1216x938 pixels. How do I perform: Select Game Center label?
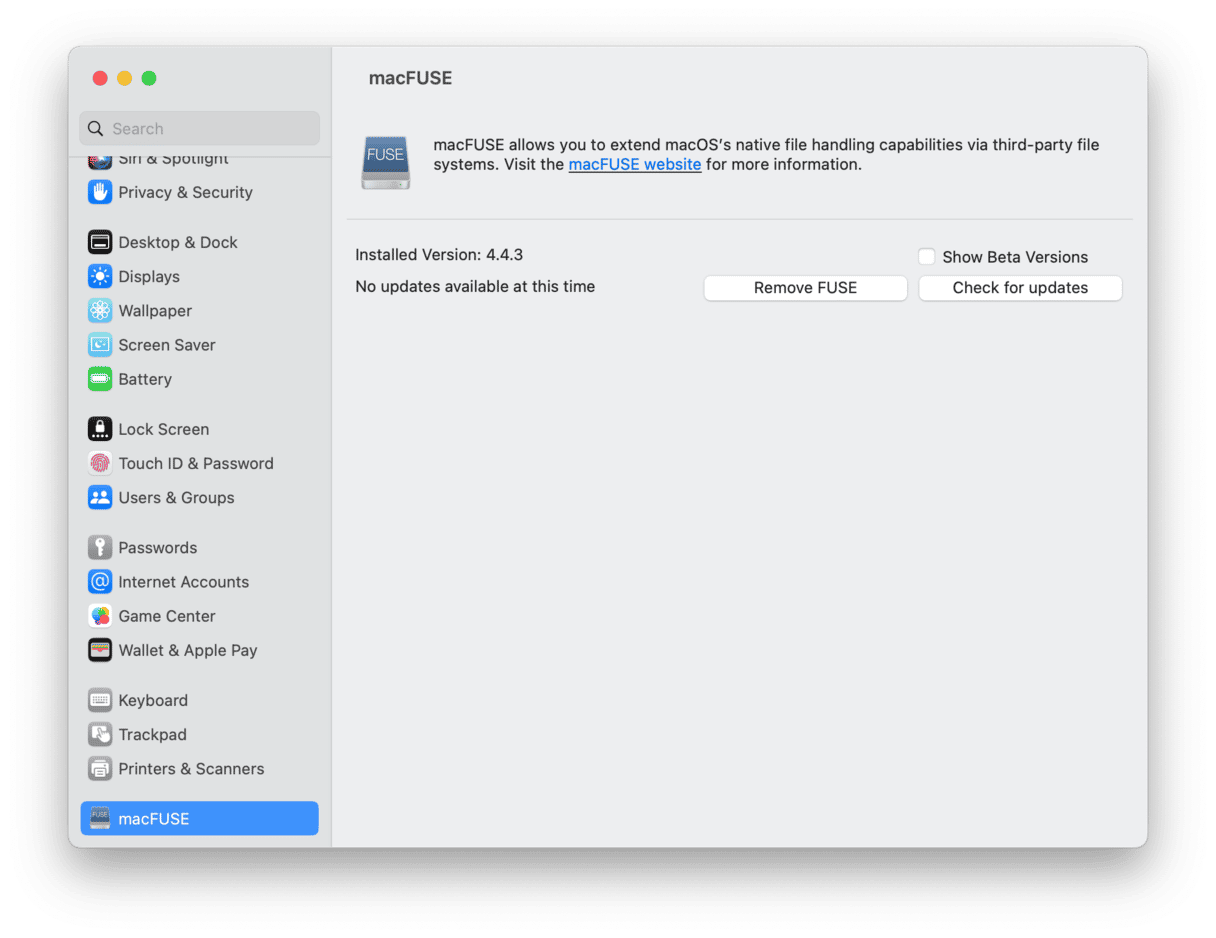(x=167, y=616)
